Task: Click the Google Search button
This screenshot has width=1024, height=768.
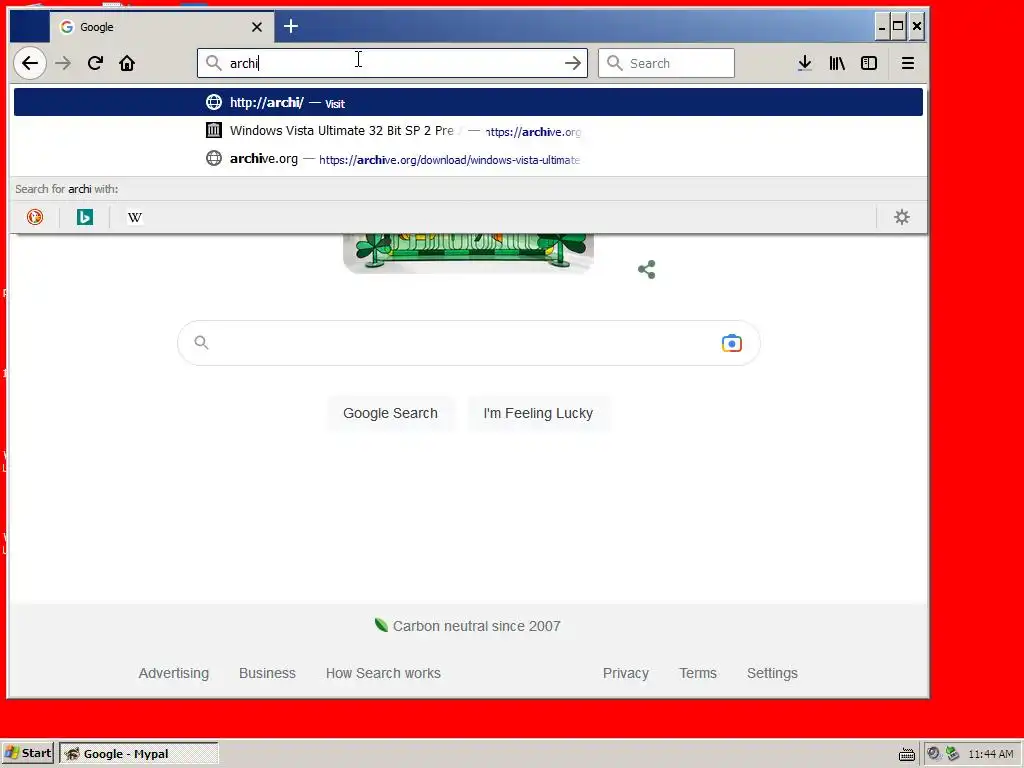Action: [391, 413]
